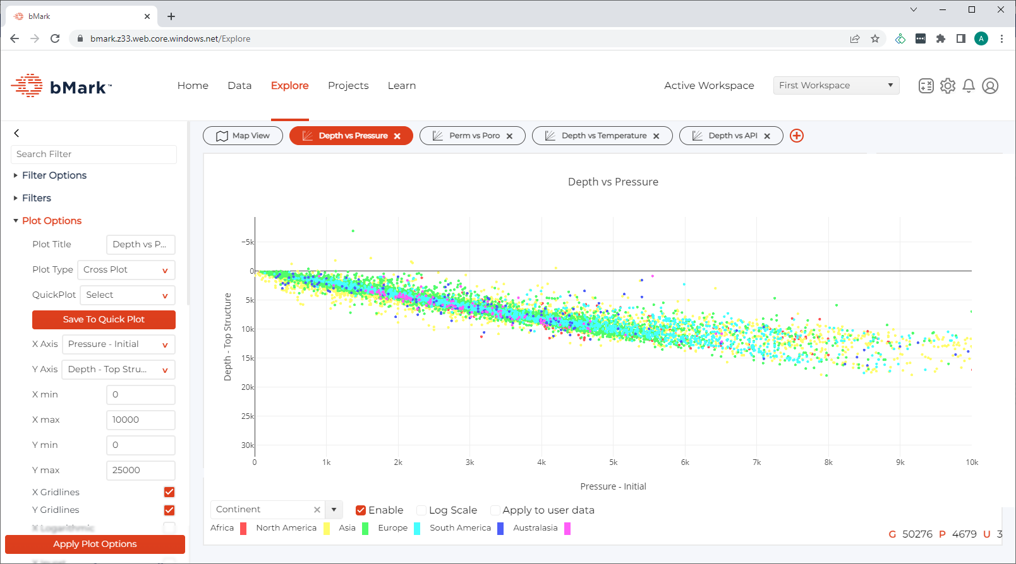Close the Depth vs API tab
The image size is (1016, 564).
[767, 136]
